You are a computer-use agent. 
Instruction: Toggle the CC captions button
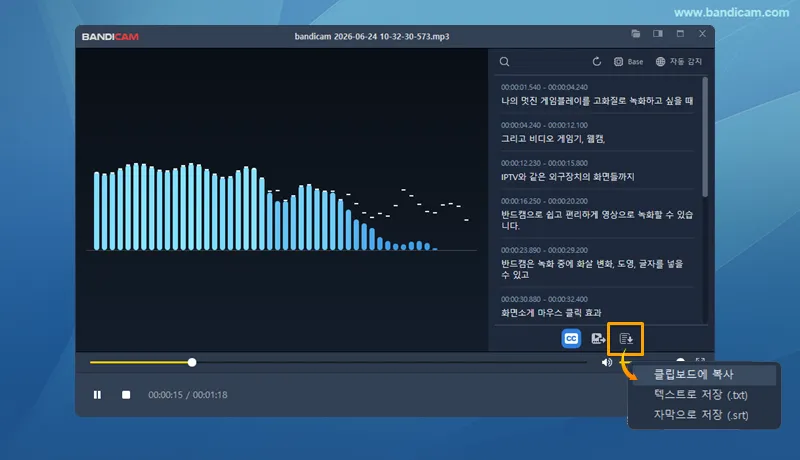[571, 339]
